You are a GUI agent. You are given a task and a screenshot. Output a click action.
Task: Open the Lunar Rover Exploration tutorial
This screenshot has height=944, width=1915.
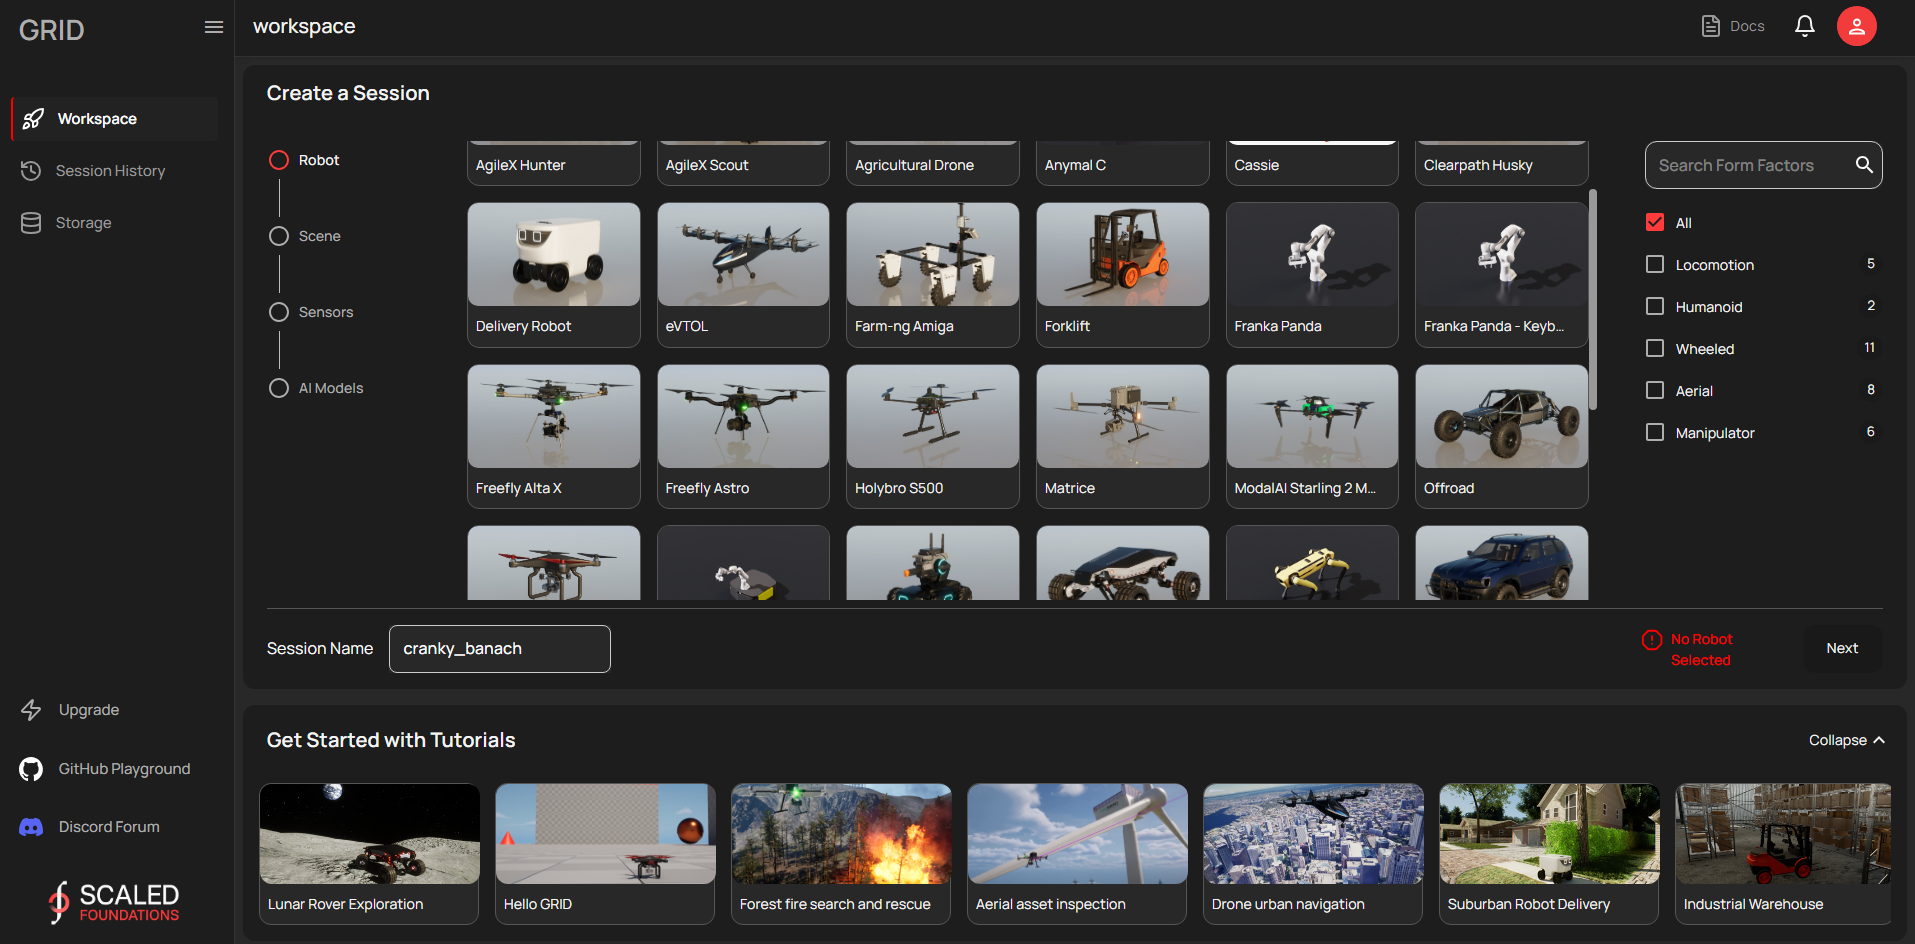tap(370, 854)
